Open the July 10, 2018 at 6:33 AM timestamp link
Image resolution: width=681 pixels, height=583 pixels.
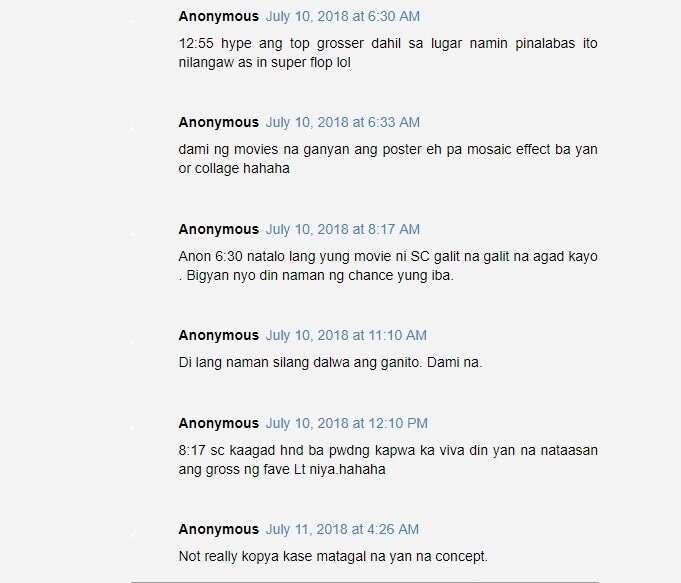[x=343, y=123]
